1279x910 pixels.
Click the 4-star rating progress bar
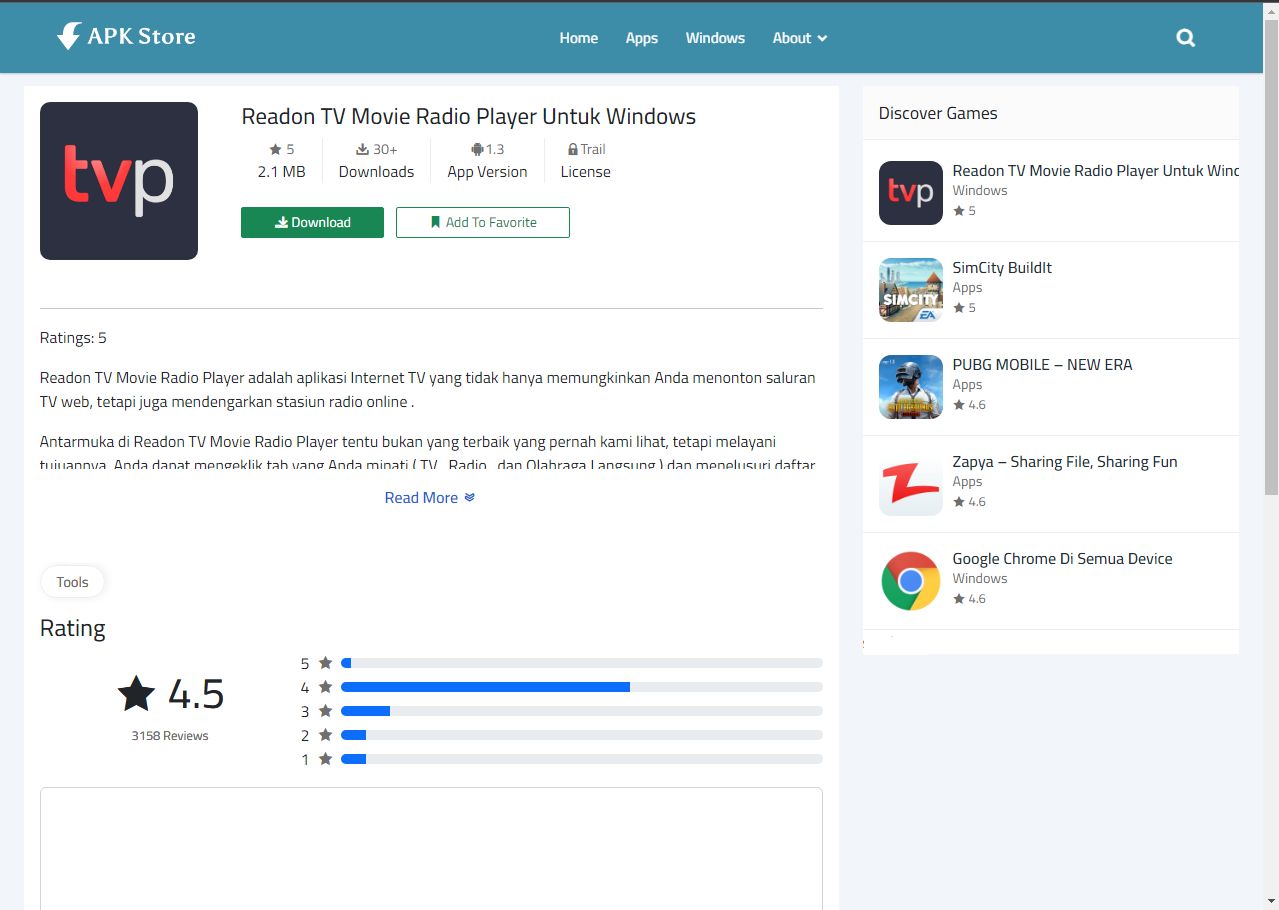tap(582, 687)
